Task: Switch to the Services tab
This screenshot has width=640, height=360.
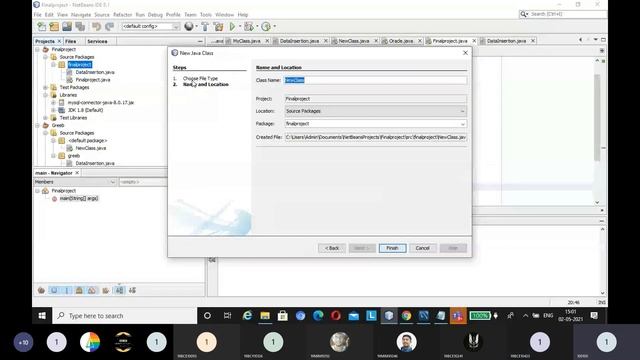Action: (97, 41)
